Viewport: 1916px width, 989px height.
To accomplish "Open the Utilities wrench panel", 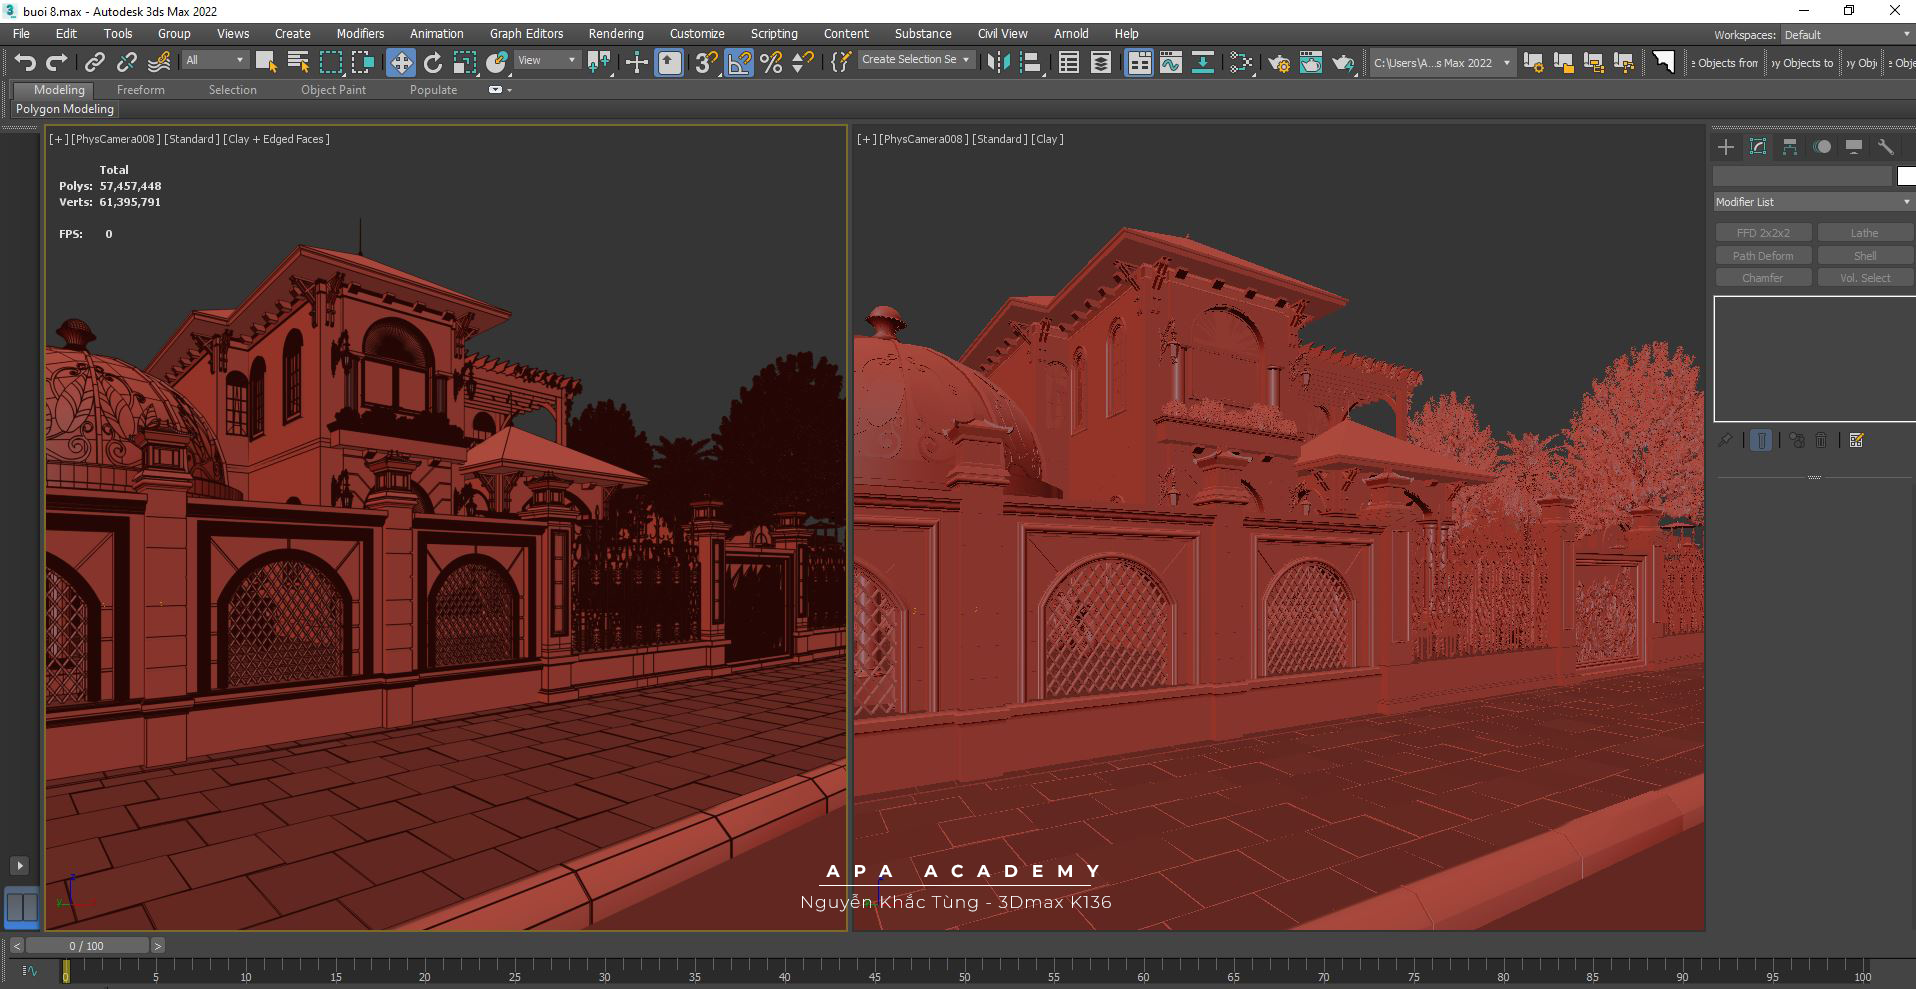I will 1886,147.
